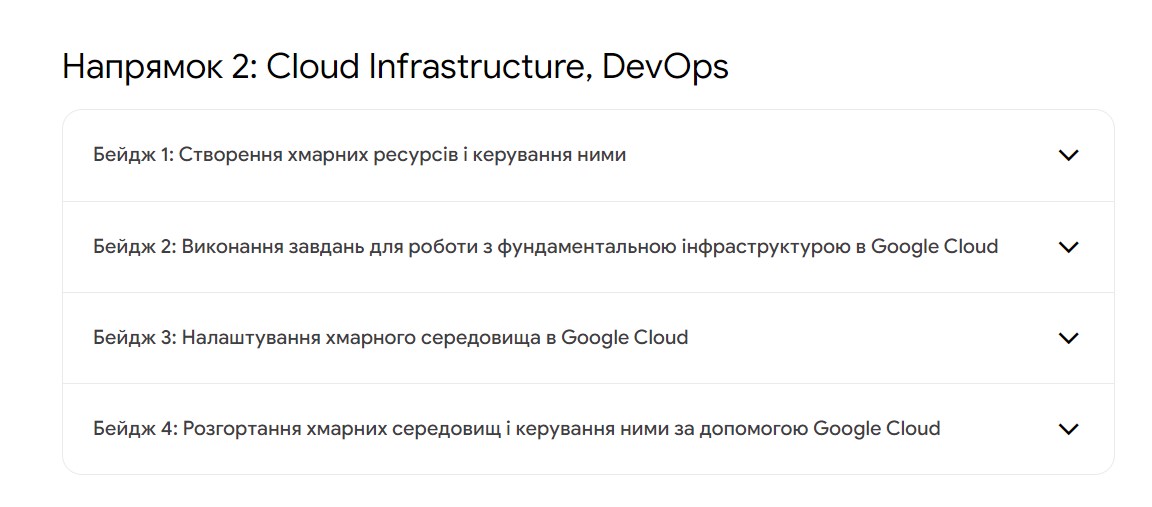Open "Налаштування хмарного середовища в Google Cloud" section
Viewport: 1152px width, 507px height.
(x=435, y=338)
